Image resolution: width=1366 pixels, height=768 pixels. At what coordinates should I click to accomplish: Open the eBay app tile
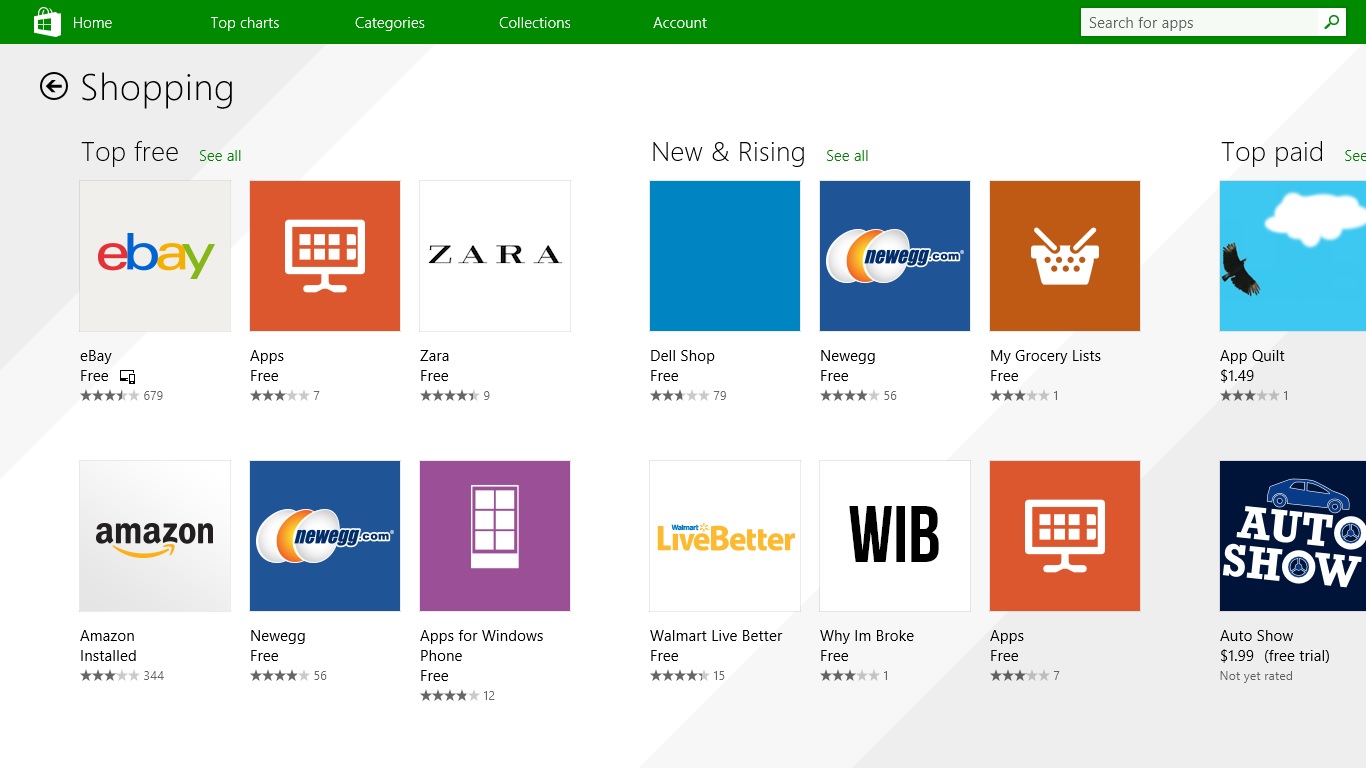(x=155, y=256)
